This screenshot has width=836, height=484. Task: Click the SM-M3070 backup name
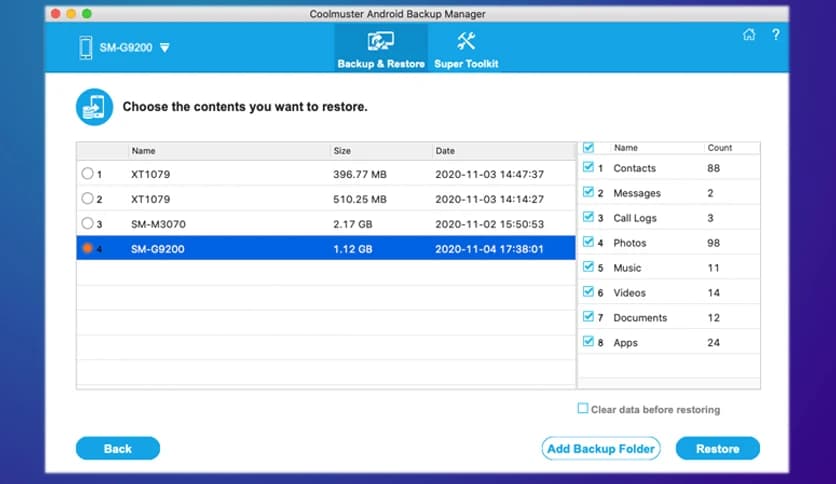tap(158, 224)
